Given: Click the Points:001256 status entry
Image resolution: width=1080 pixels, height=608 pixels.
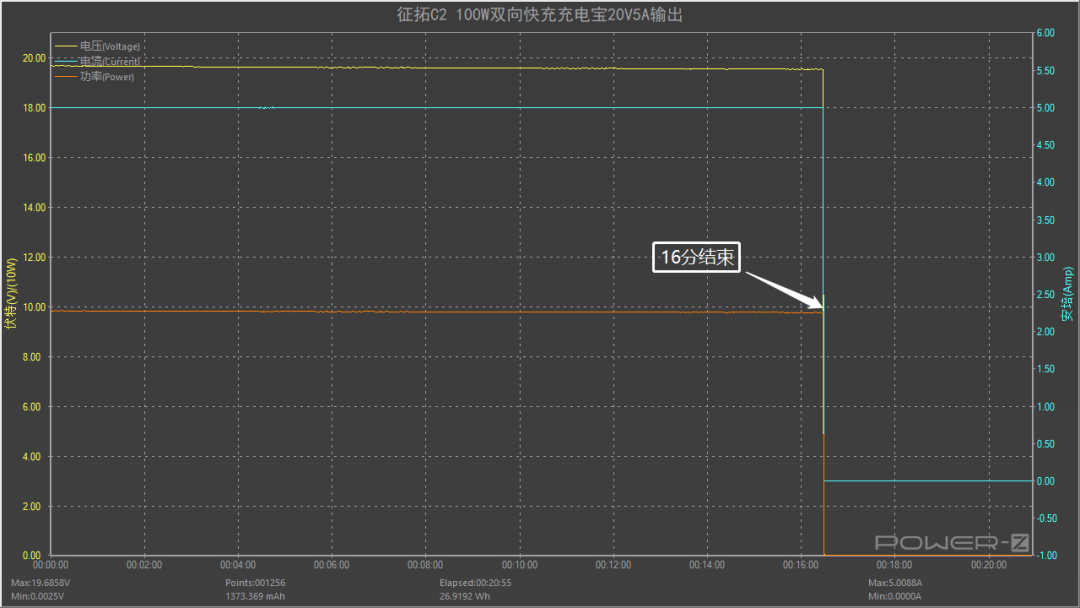Looking at the screenshot, I should [255, 583].
